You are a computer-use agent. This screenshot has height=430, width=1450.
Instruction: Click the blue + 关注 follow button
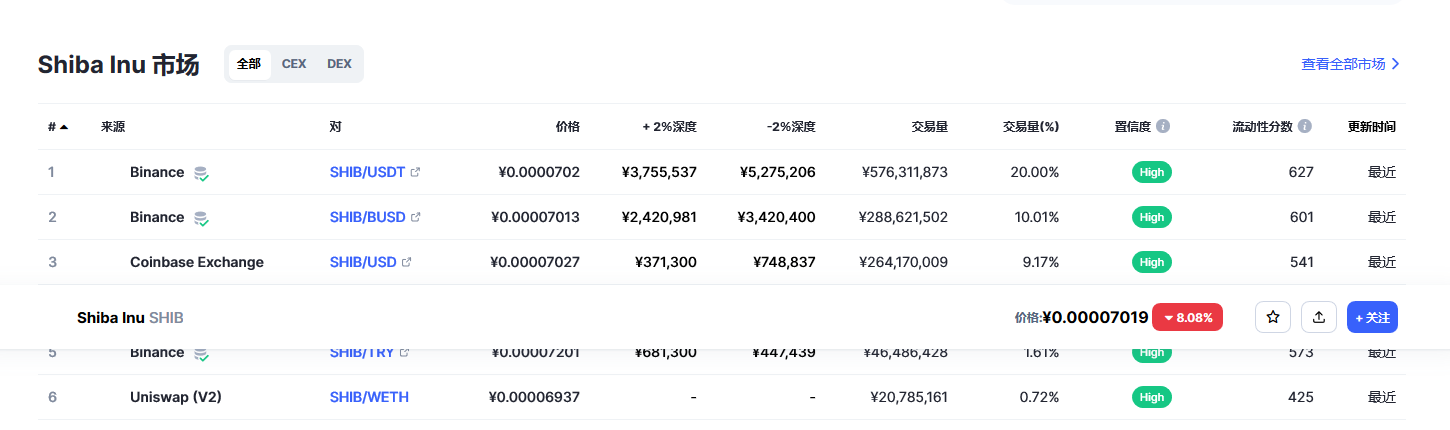click(1372, 317)
